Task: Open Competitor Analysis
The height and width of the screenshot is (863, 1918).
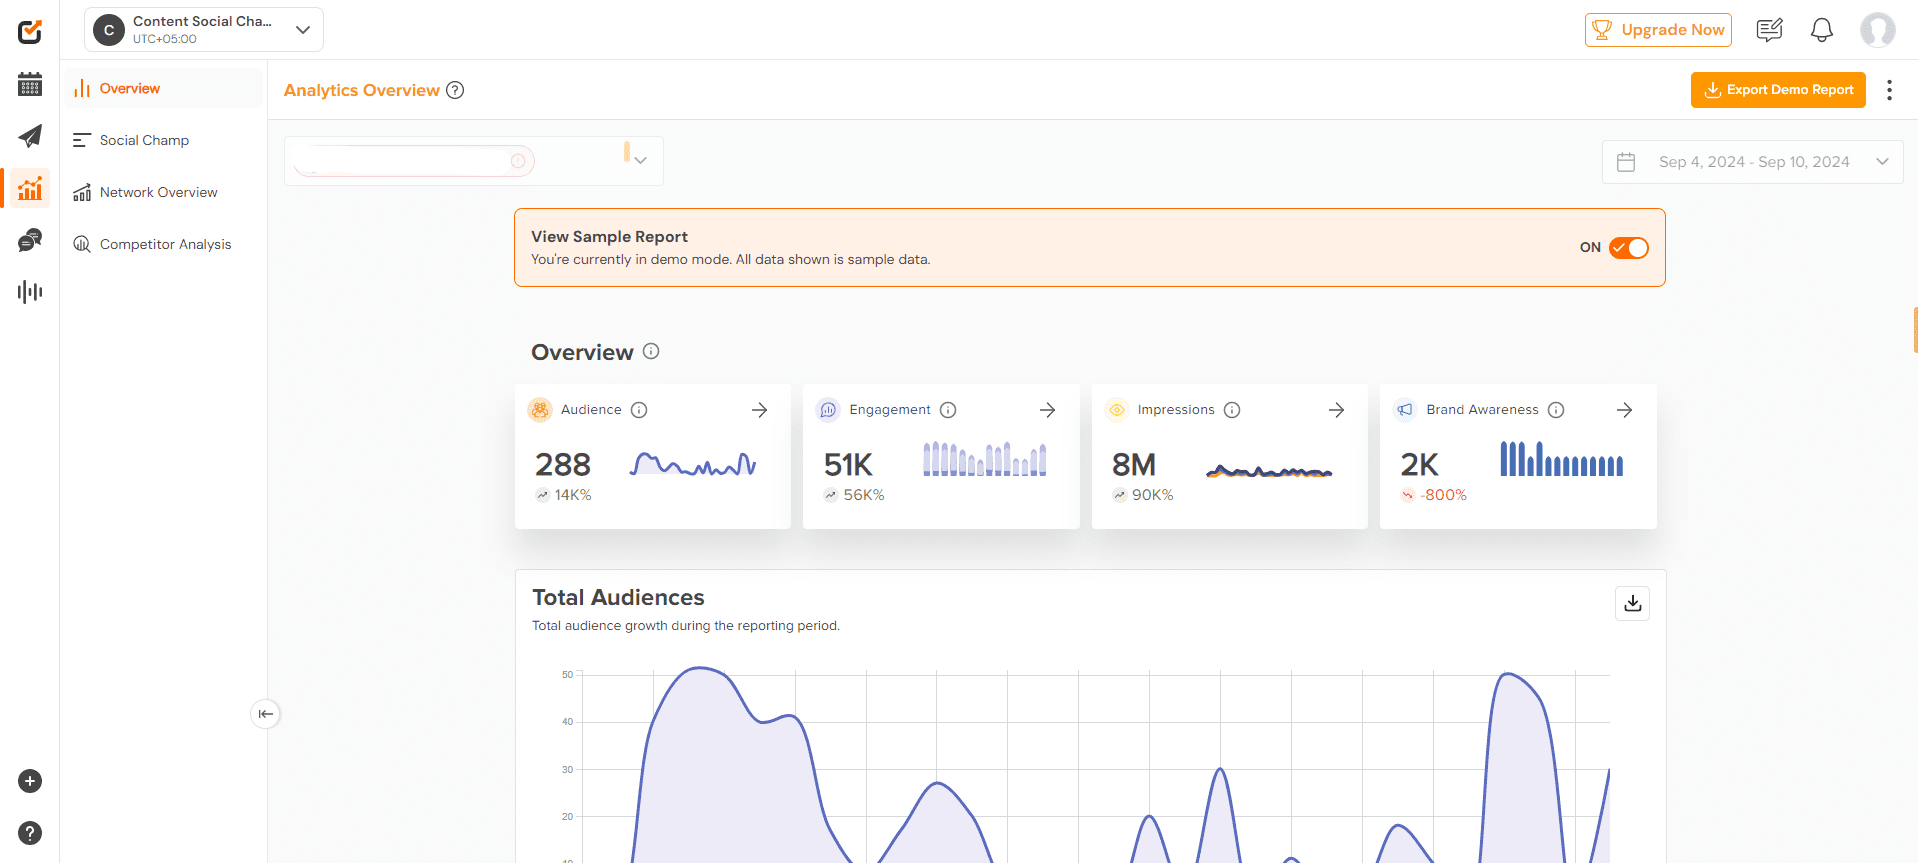Action: pos(165,244)
